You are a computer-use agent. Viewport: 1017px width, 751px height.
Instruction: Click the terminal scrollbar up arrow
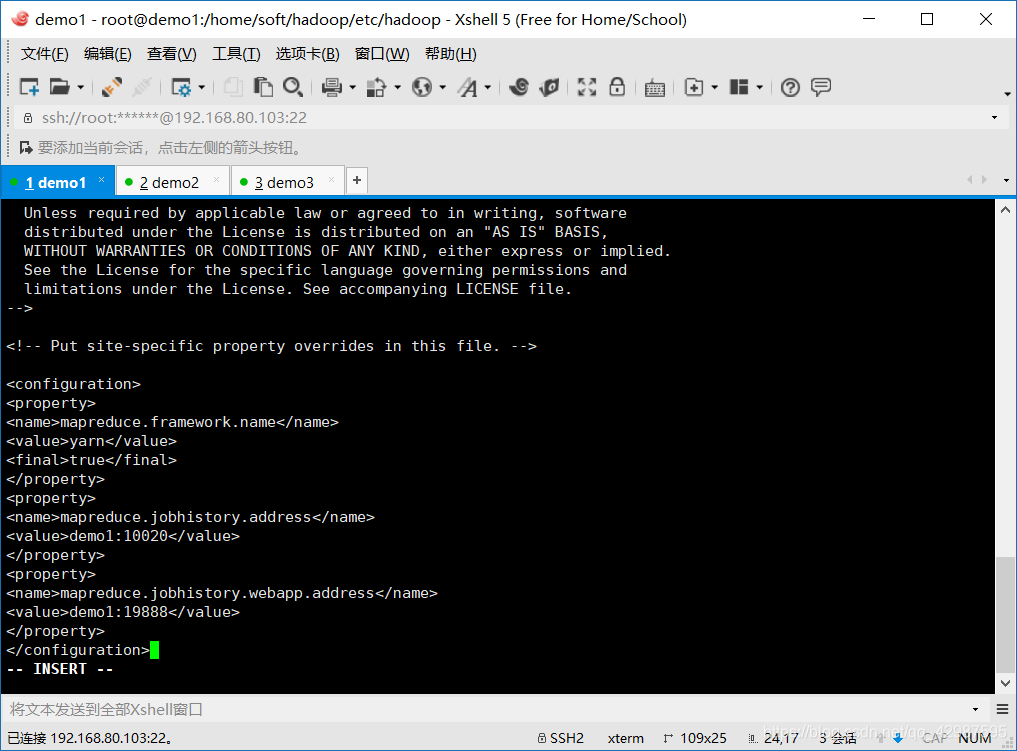point(1005,210)
